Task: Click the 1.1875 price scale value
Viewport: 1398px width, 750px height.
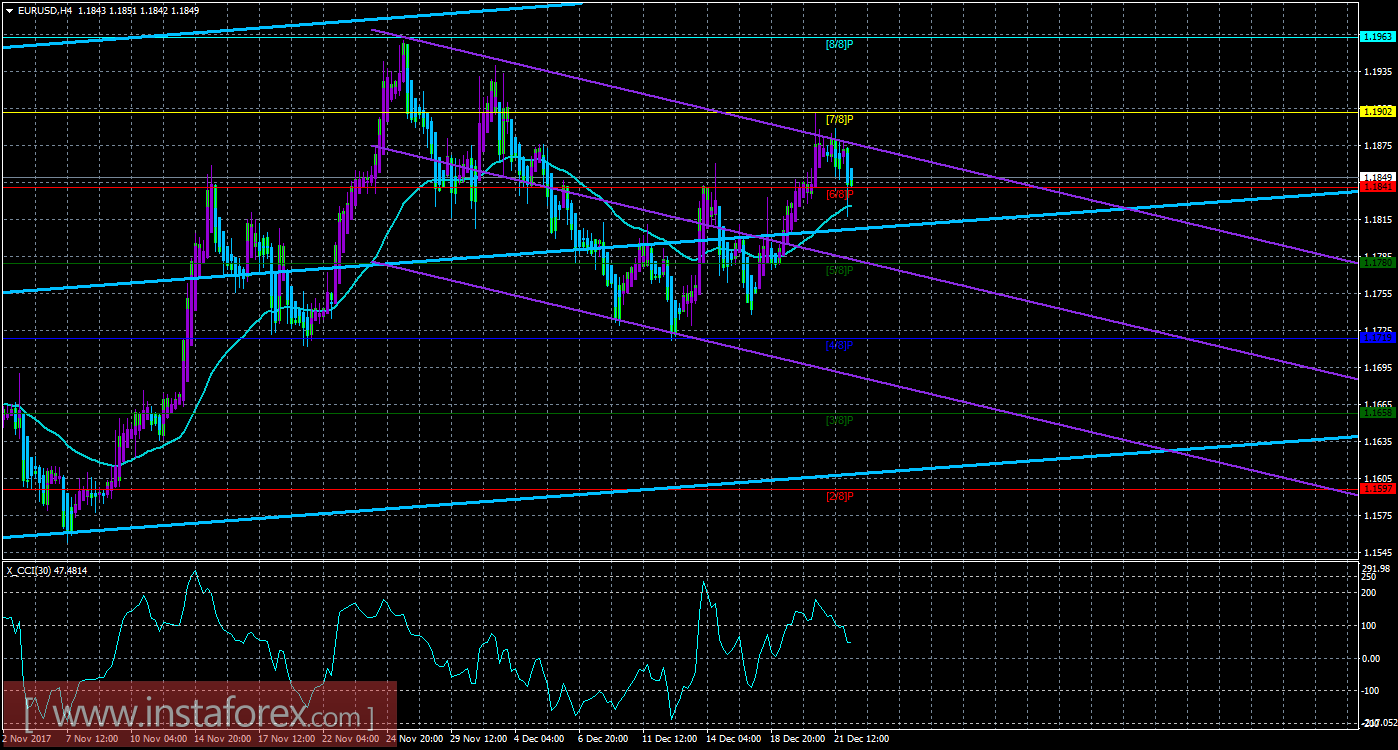Action: [1377, 146]
